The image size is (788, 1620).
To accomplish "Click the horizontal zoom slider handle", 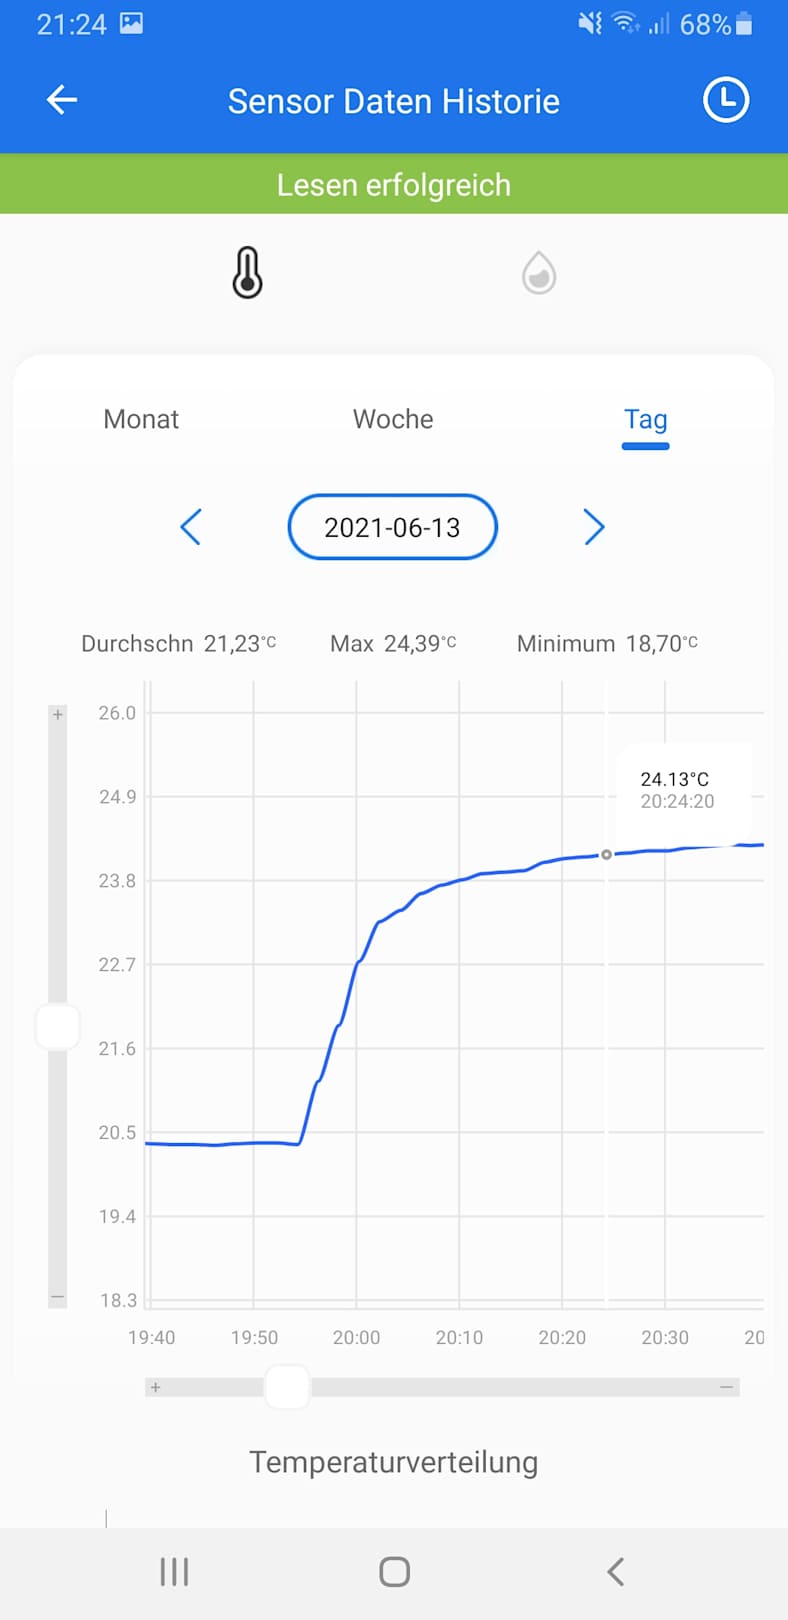I will (x=287, y=1387).
